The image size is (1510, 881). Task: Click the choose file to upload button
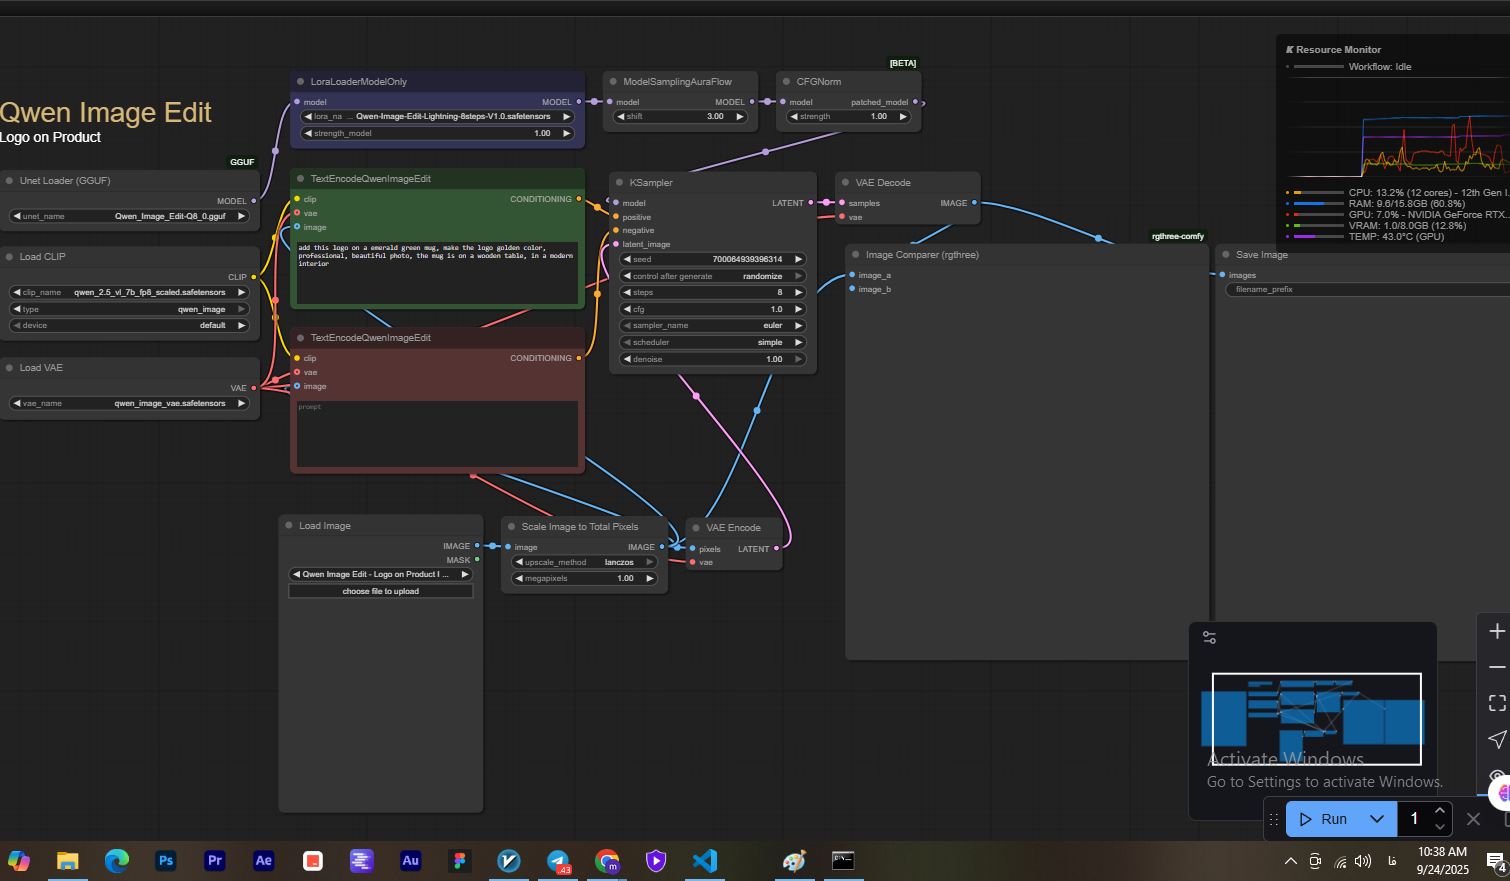(x=380, y=592)
